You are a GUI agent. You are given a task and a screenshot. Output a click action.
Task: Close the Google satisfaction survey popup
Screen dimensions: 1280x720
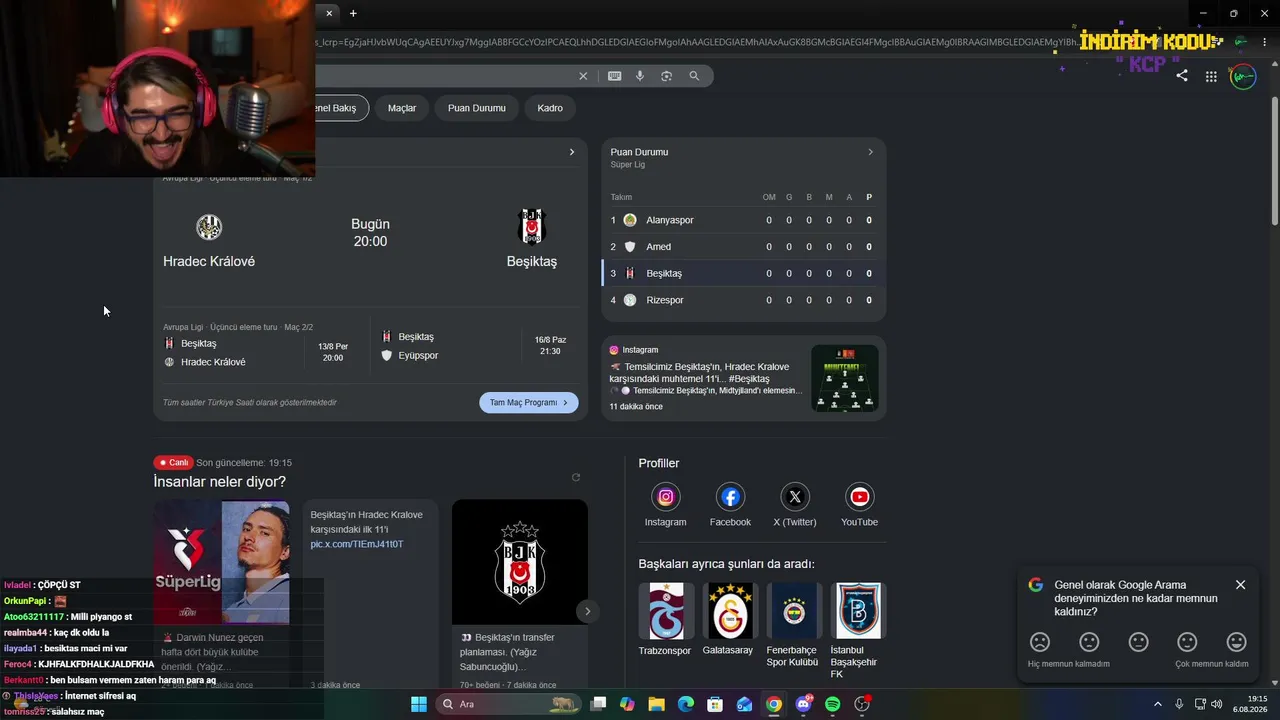tap(1241, 585)
